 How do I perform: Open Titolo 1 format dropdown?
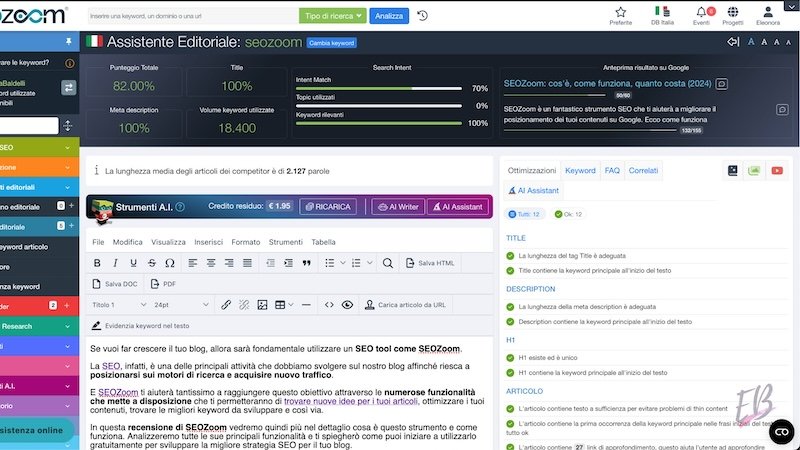119,305
